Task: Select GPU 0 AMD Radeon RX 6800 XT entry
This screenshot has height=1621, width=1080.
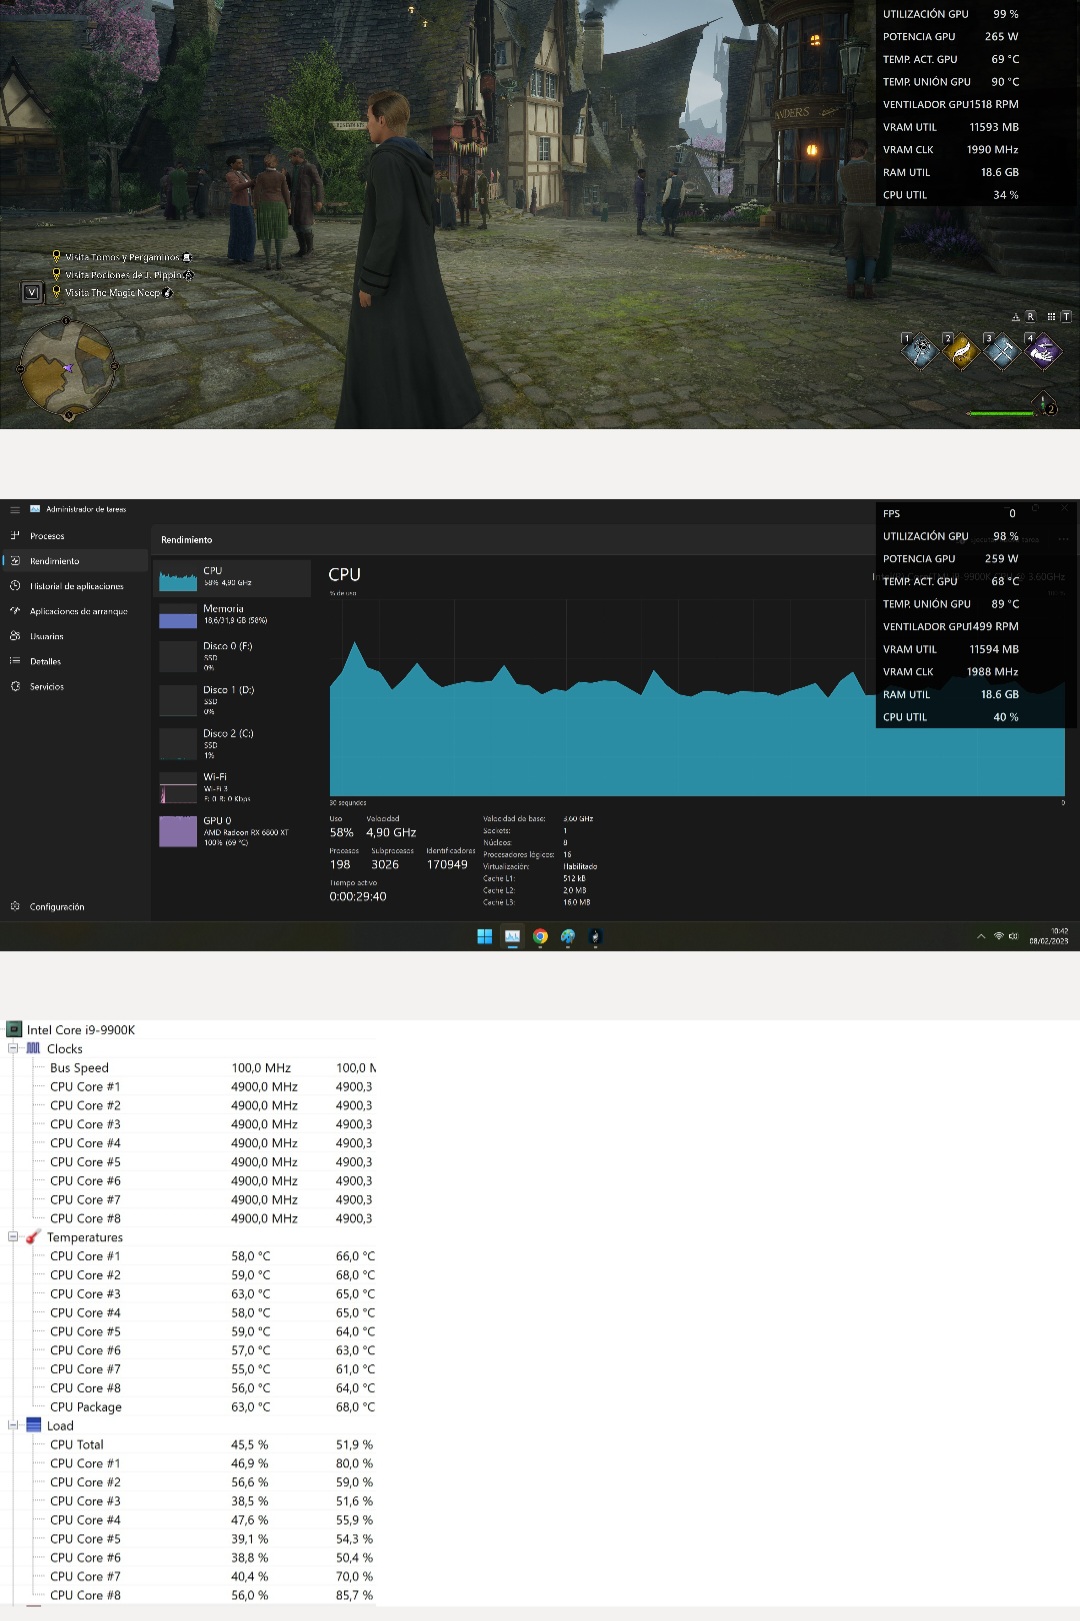Action: [232, 831]
